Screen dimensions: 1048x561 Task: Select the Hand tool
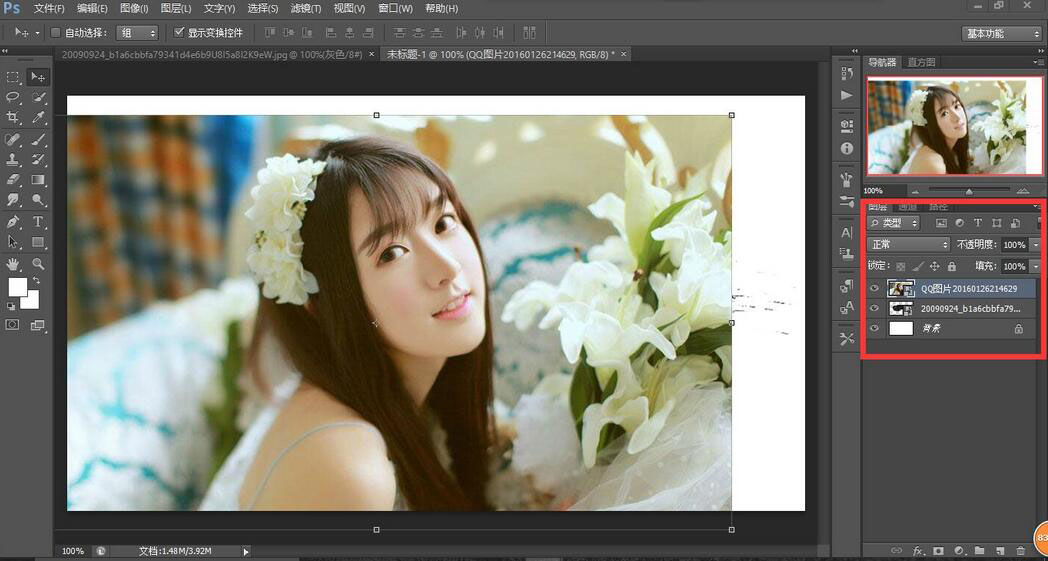(x=13, y=263)
